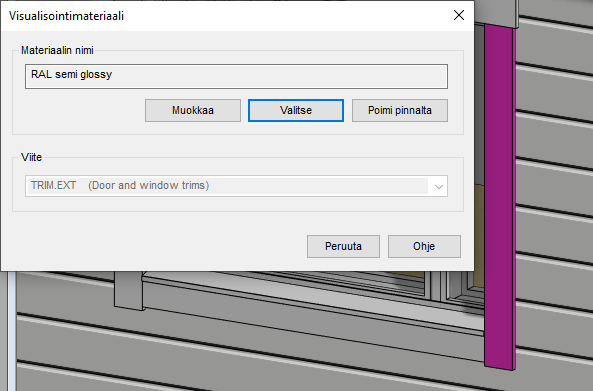Click the Valitse button
Screen dimensions: 593x391
point(296,110)
